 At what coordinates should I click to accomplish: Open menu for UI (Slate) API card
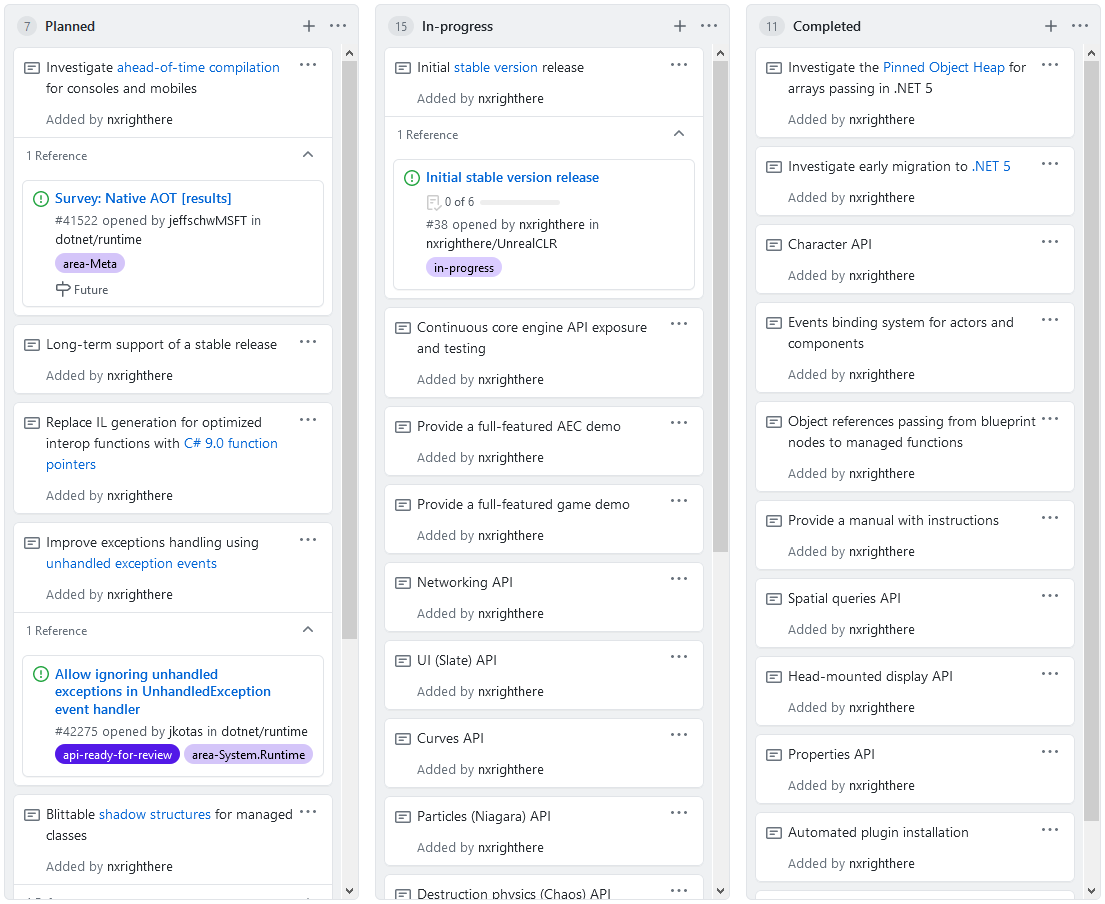(x=679, y=657)
